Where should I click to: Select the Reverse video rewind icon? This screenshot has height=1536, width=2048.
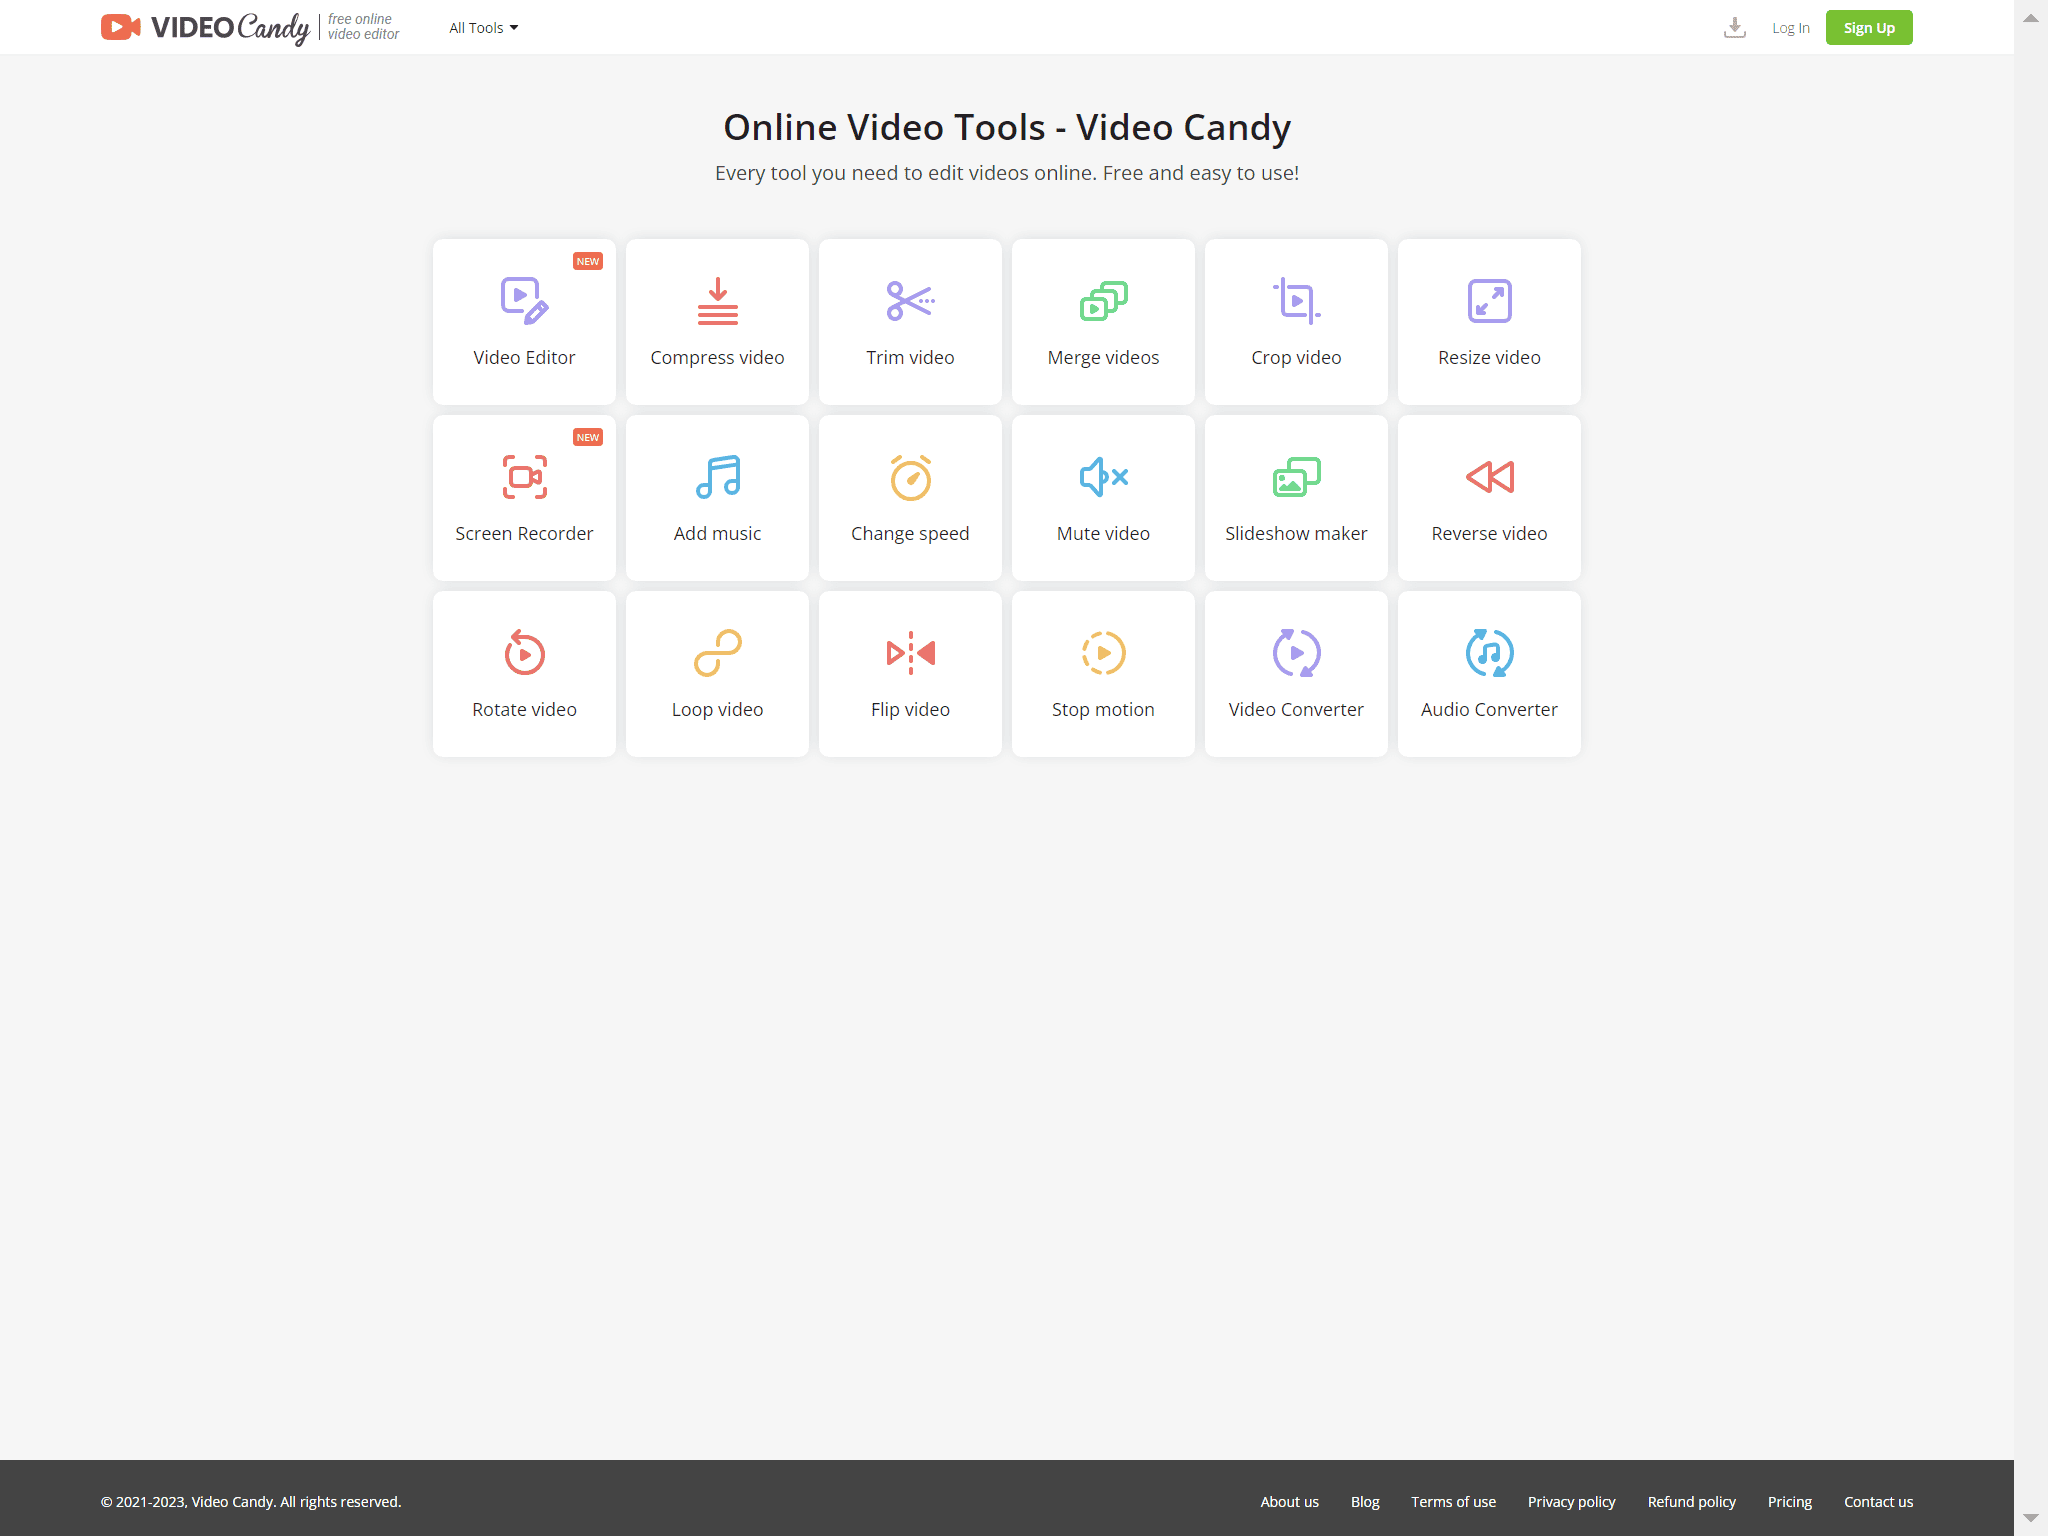tap(1489, 477)
